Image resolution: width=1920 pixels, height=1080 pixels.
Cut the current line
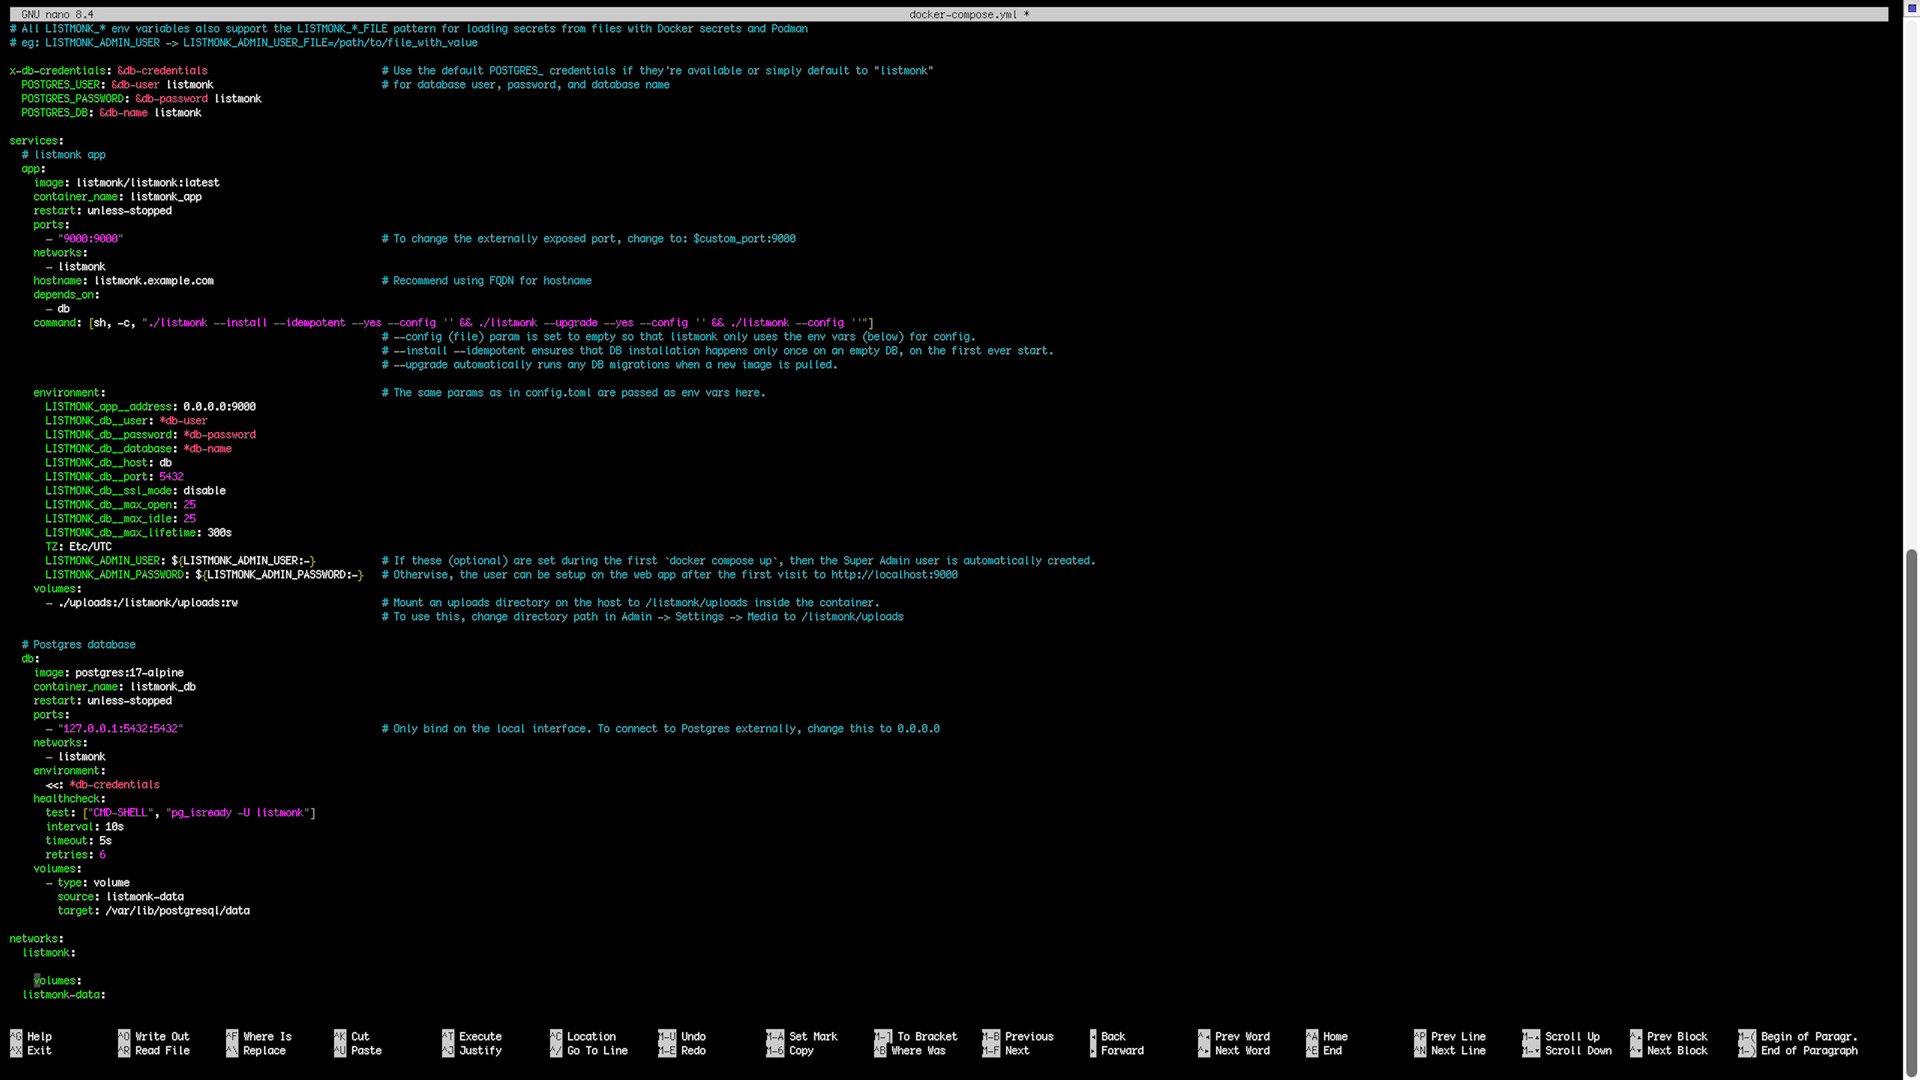click(360, 1037)
